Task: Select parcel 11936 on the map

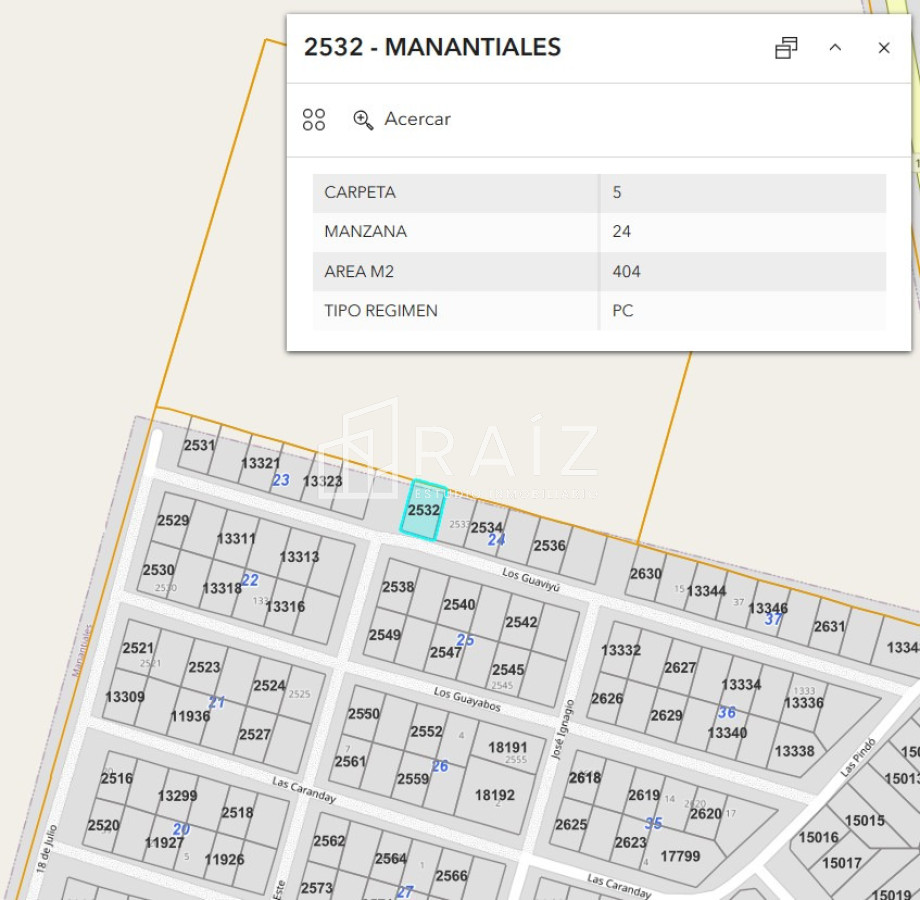Action: tap(190, 716)
